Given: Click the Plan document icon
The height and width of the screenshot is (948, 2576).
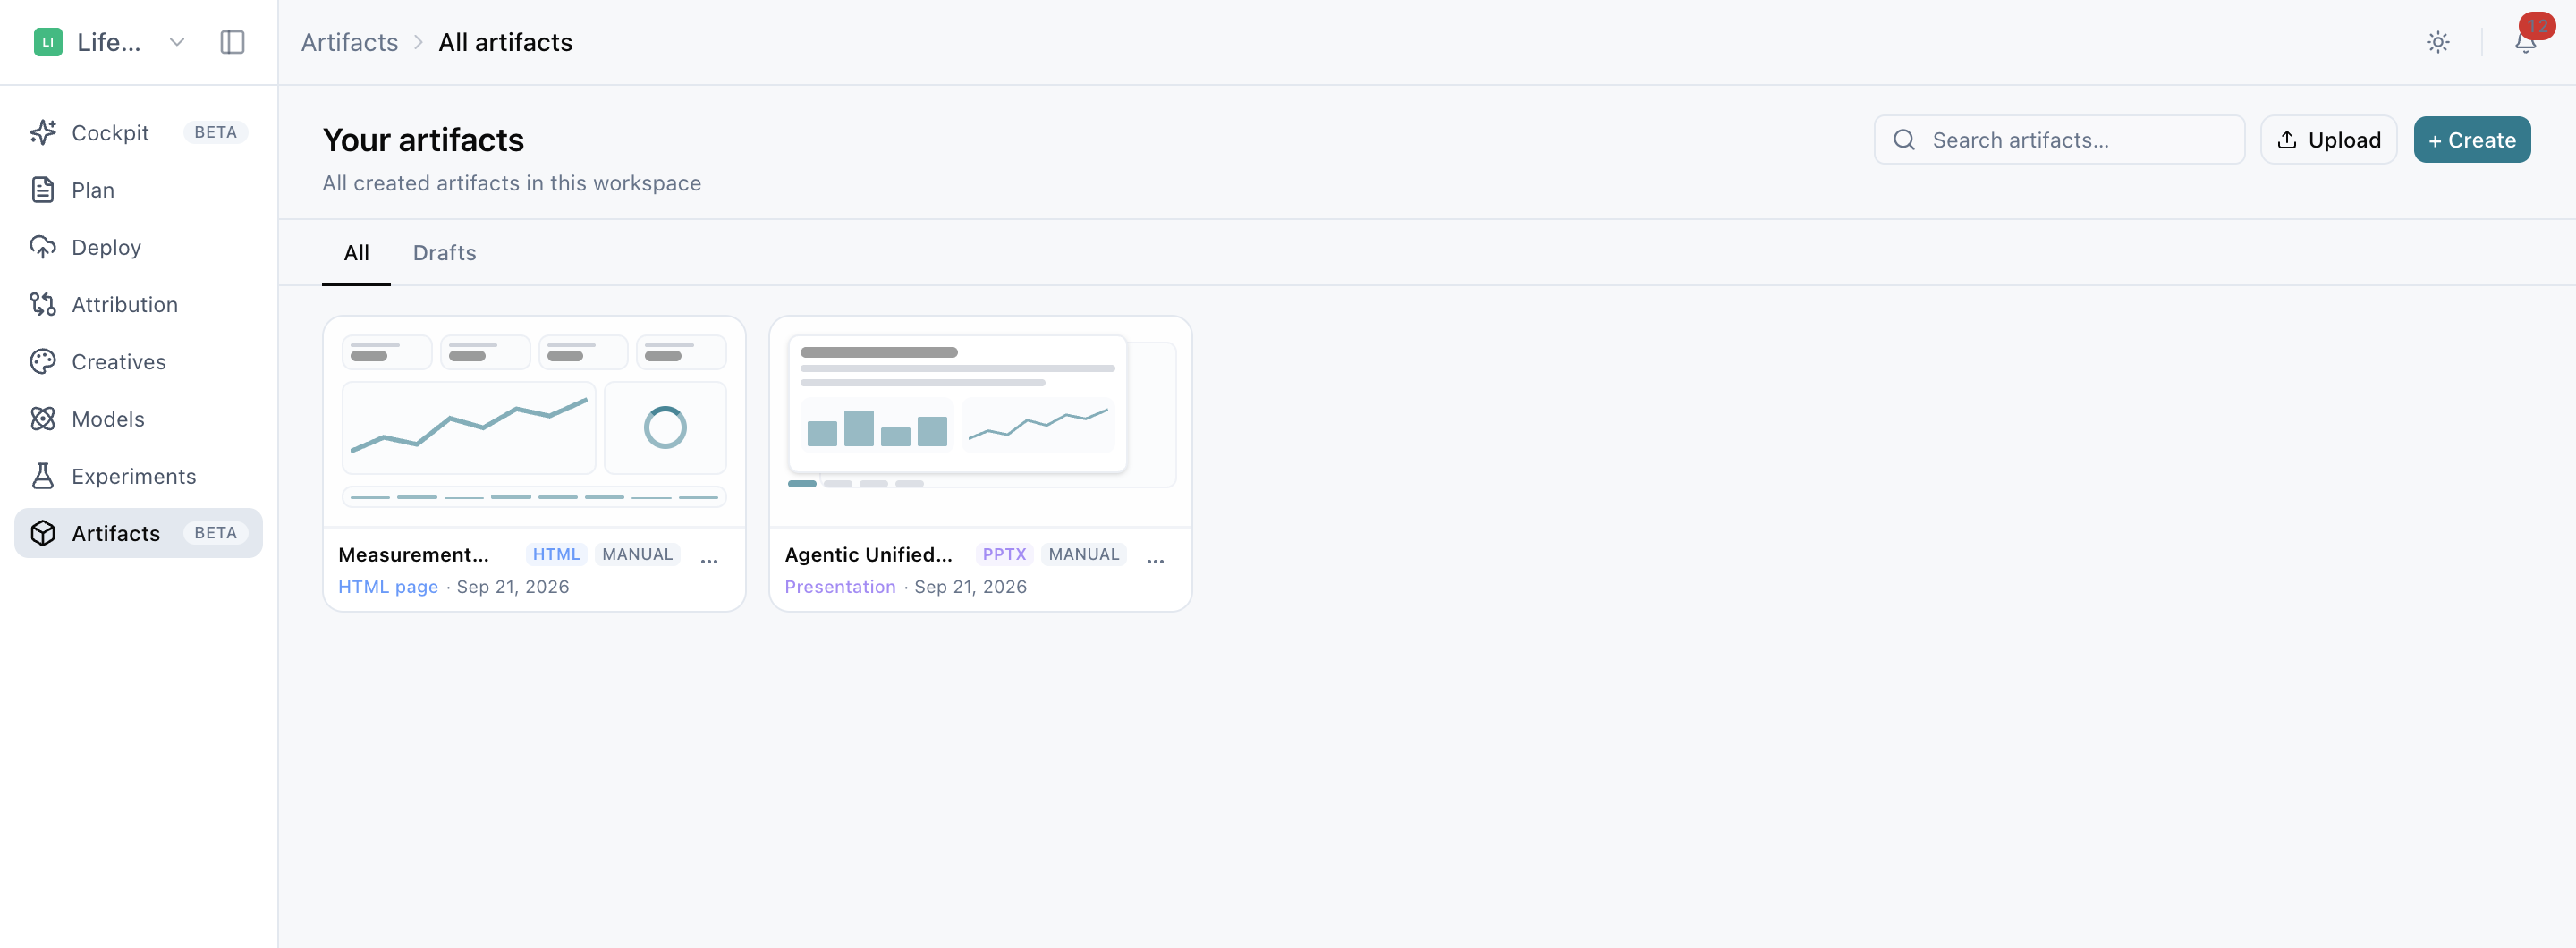Looking at the screenshot, I should [x=43, y=190].
